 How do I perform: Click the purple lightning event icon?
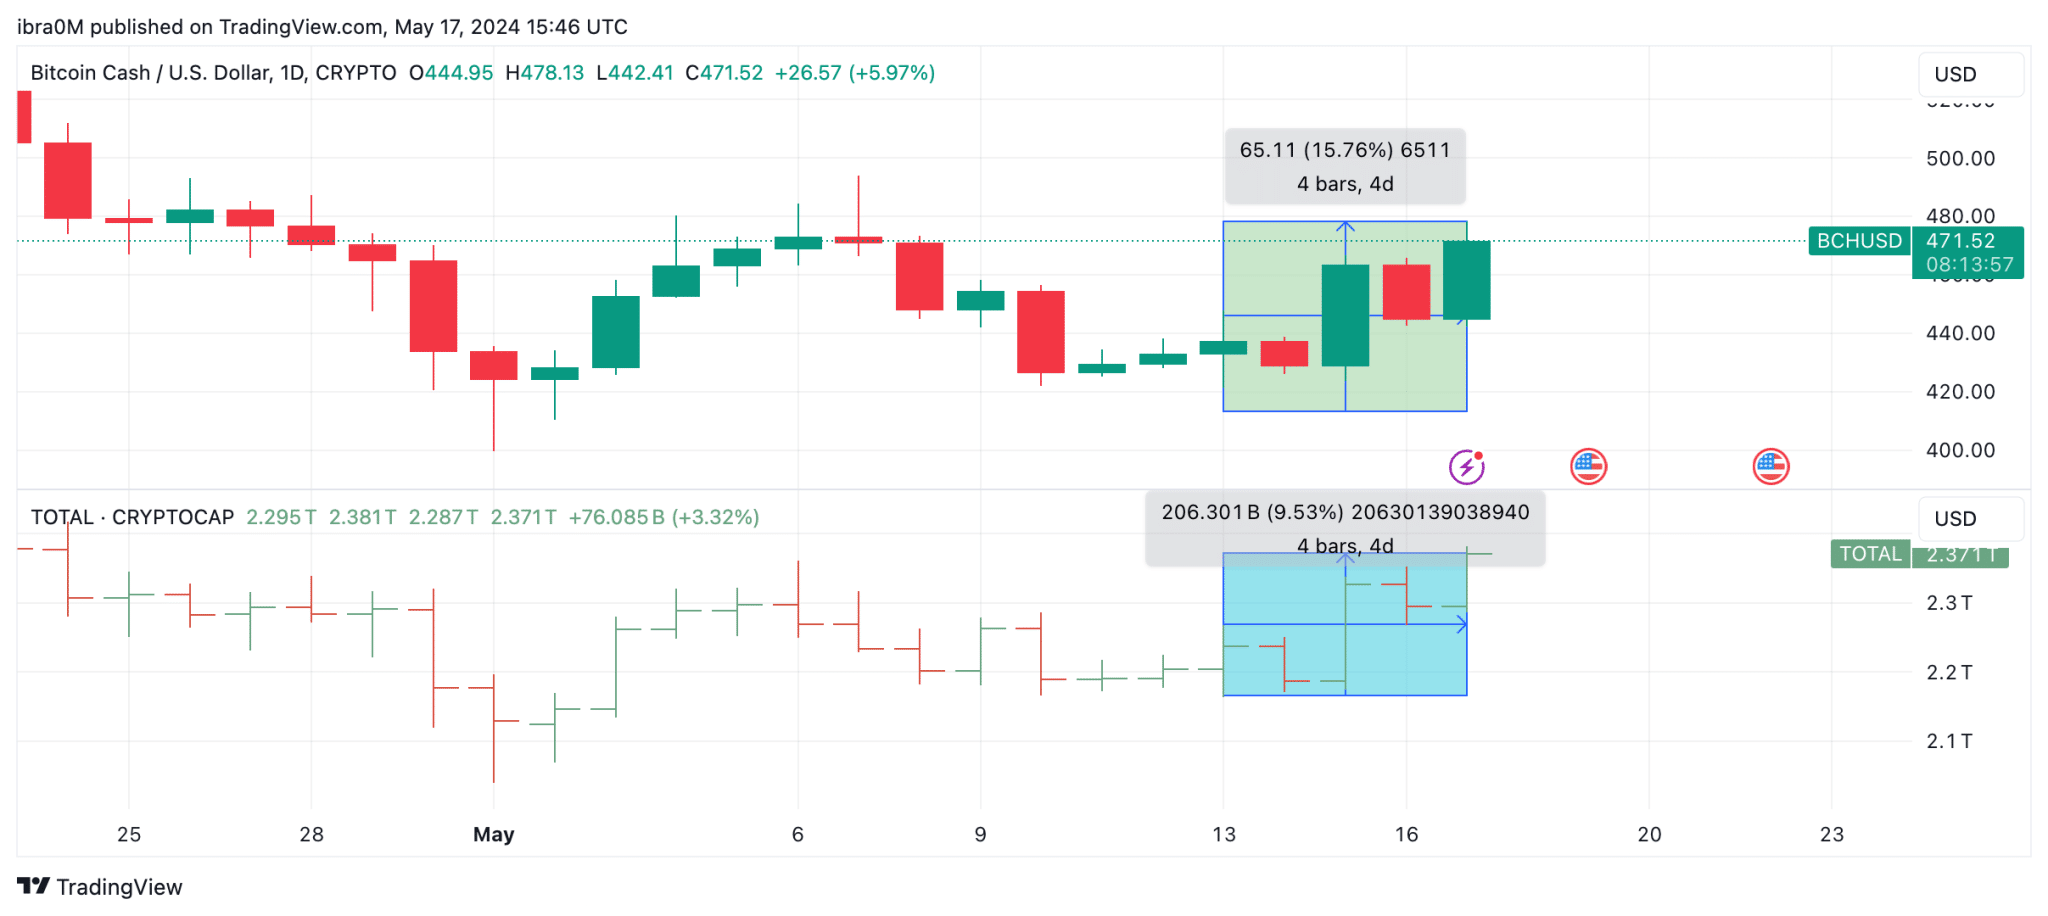coord(1467,466)
